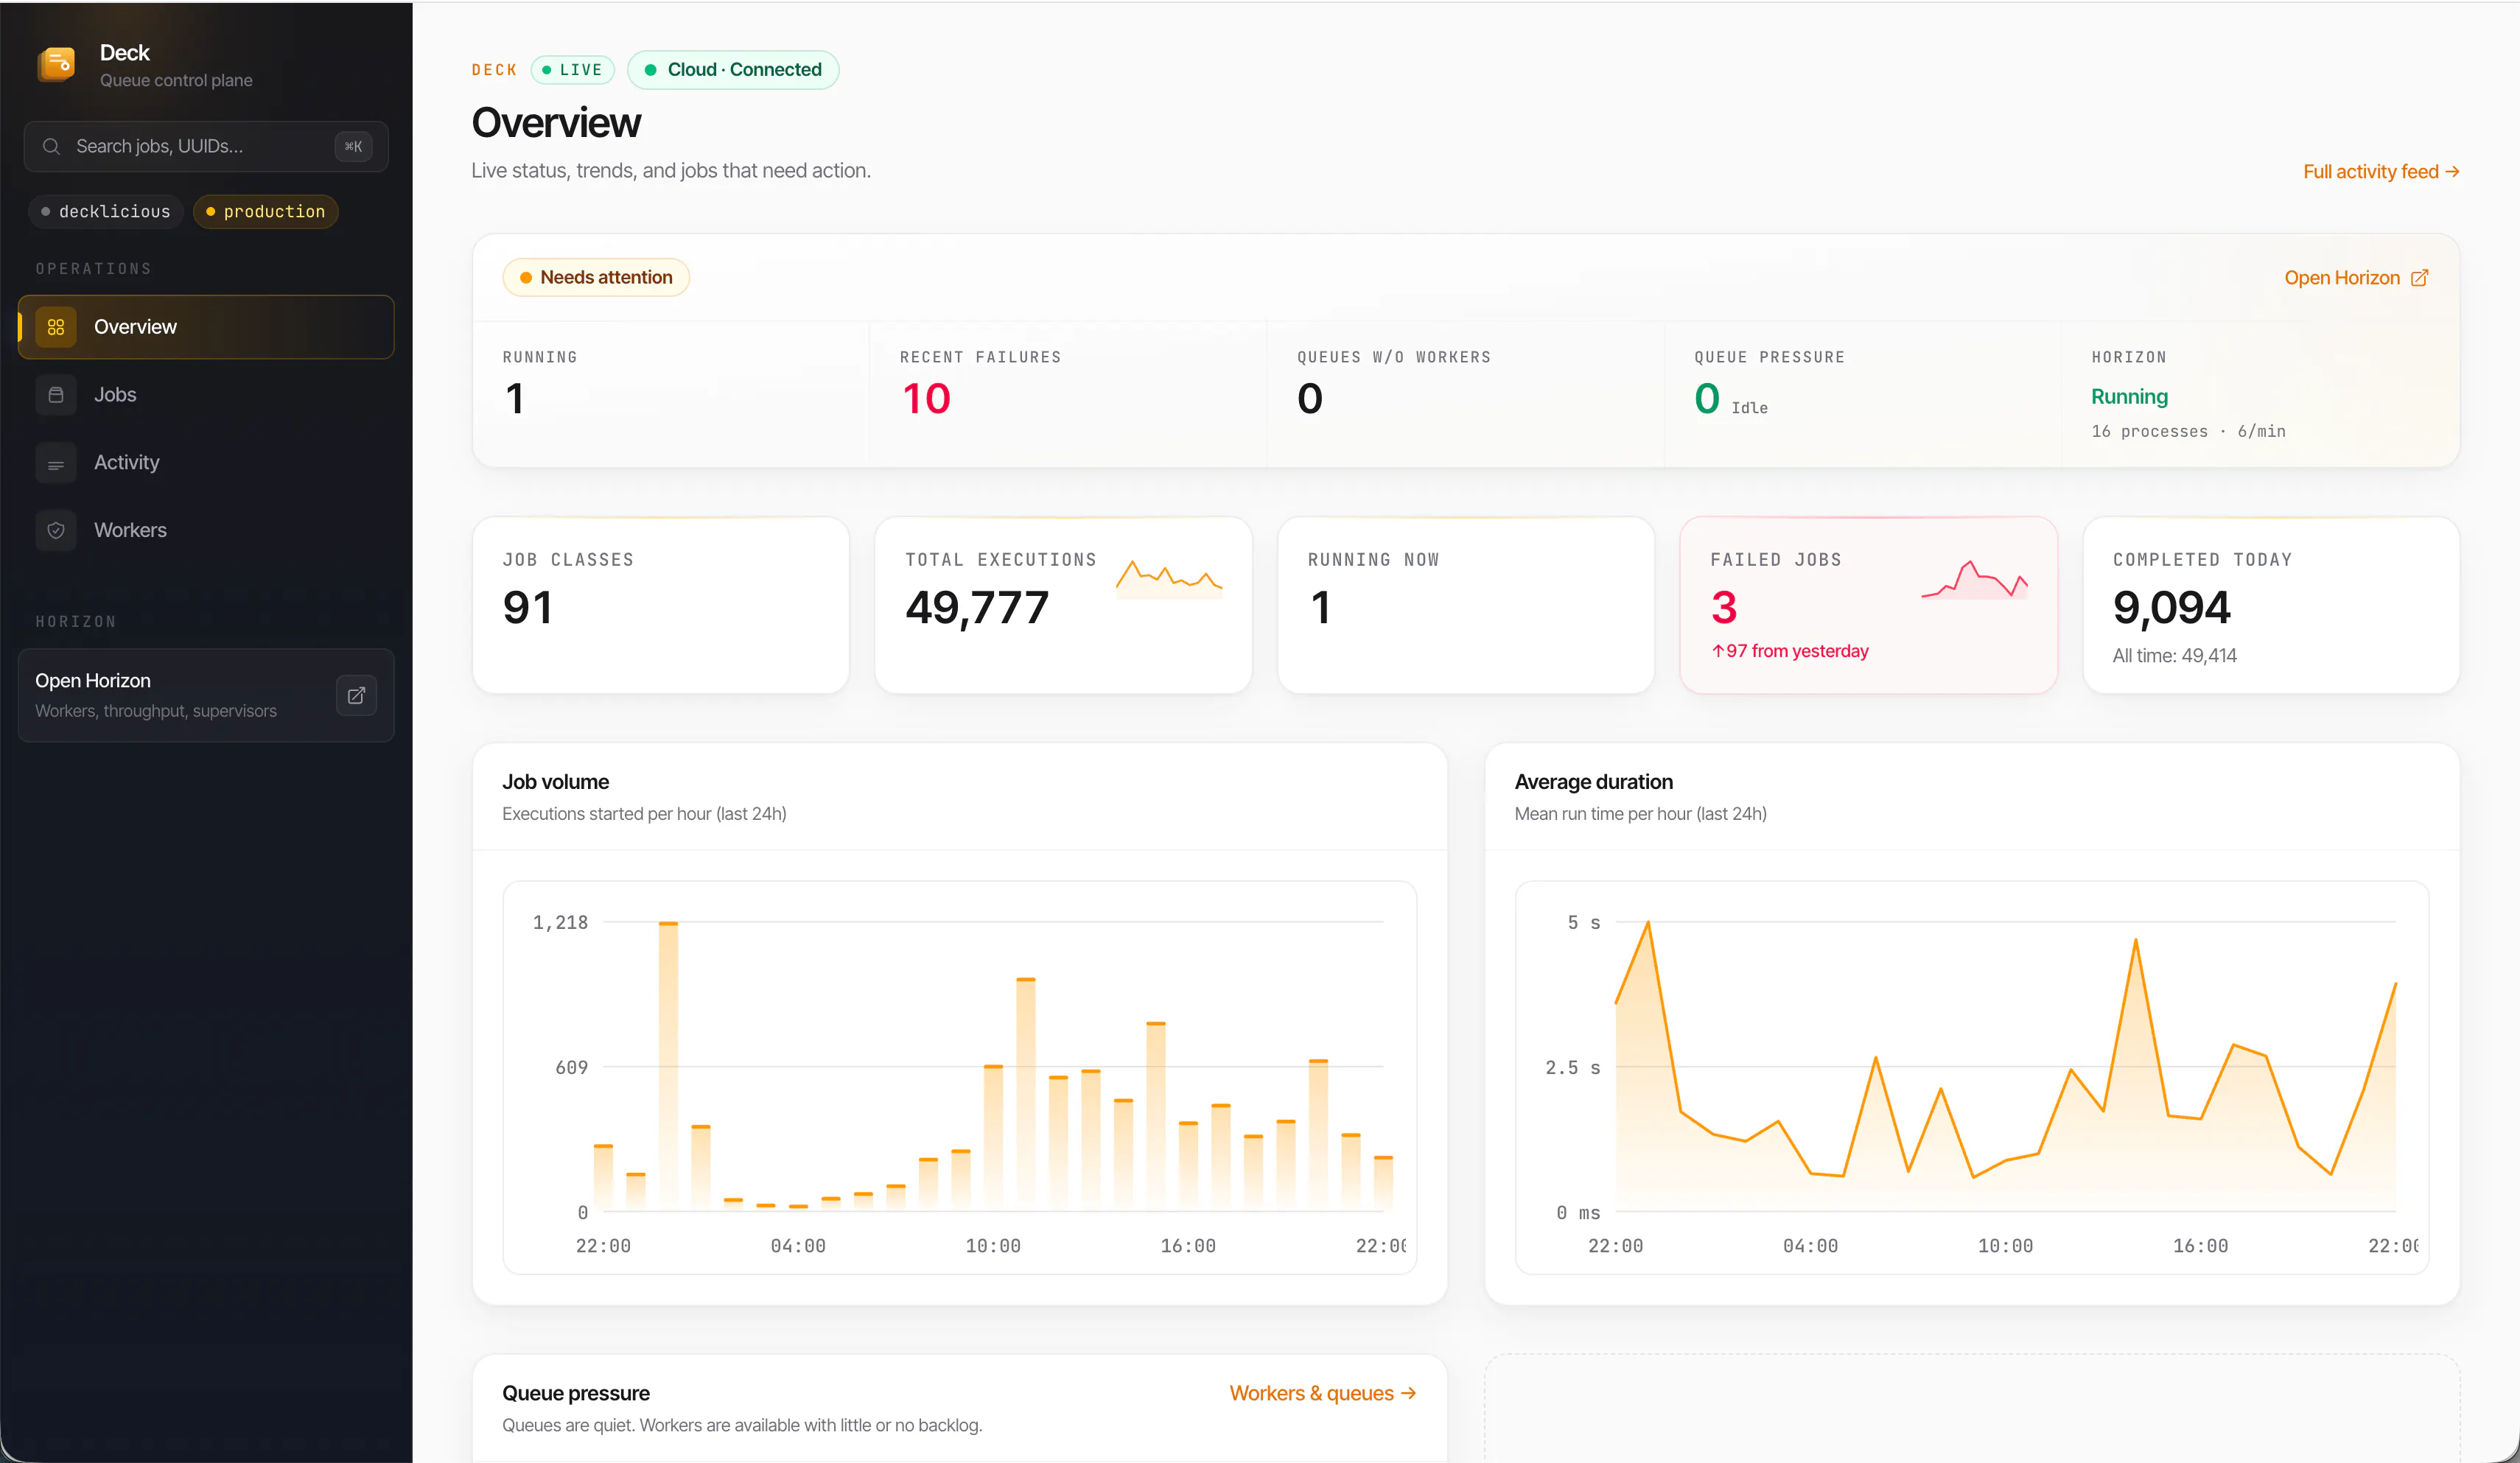
Task: Click the Deck app logo icon
Action: (56, 65)
